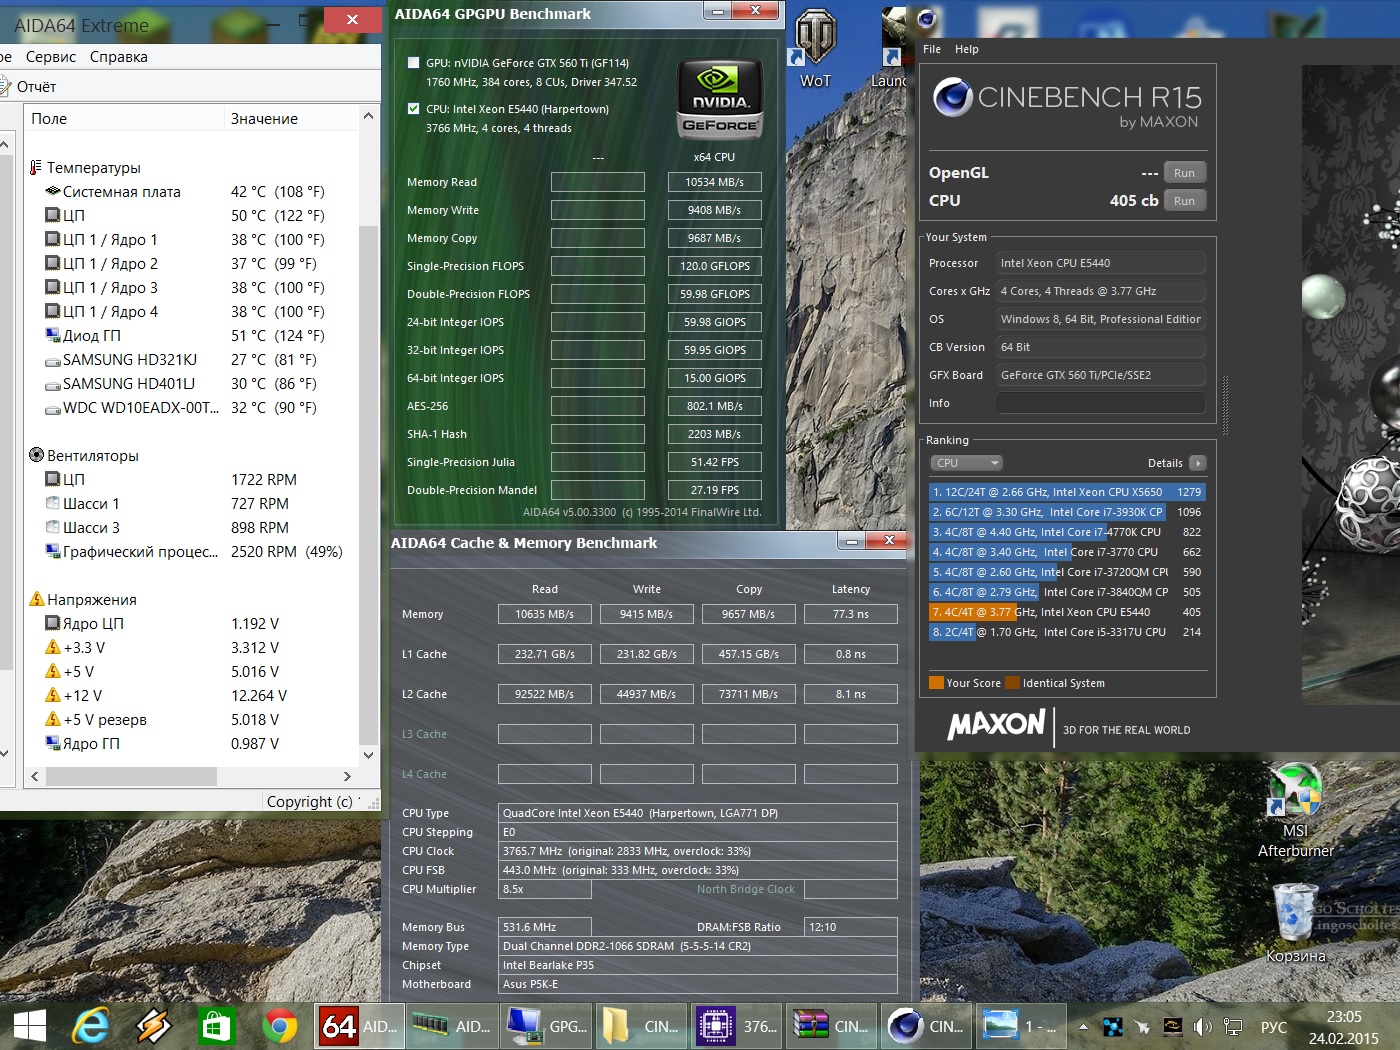Enable the GPU GeForce GTX 560 Ti checkbox
The image size is (1400, 1050).
pos(414,63)
